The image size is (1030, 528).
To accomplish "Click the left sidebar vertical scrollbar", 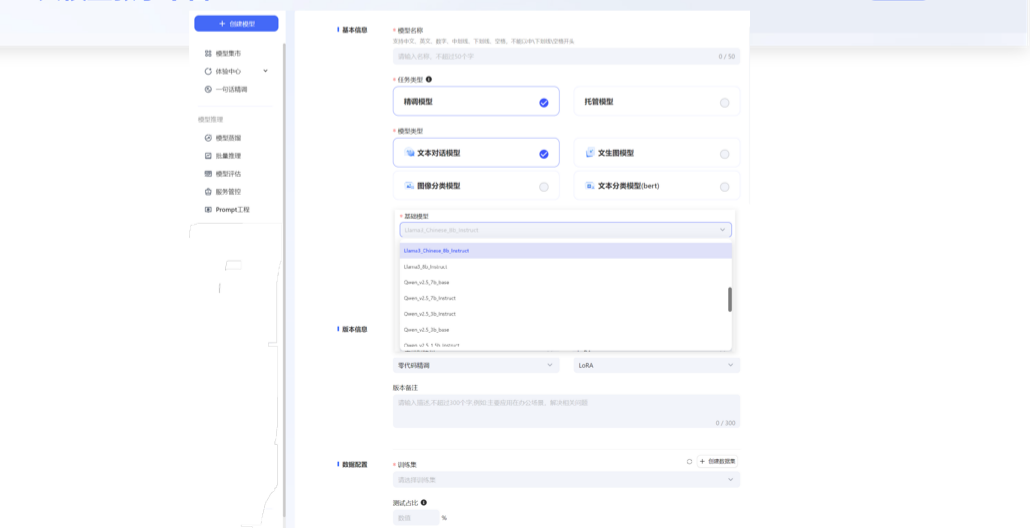I will click(x=284, y=279).
